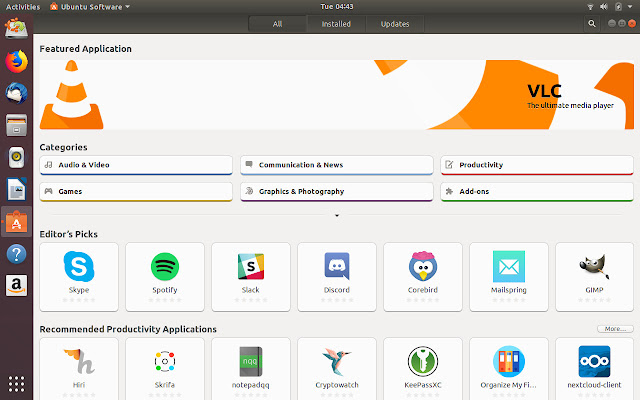This screenshot has height=400, width=640.
Task: Open the notepadqq app tile
Action: 251,369
